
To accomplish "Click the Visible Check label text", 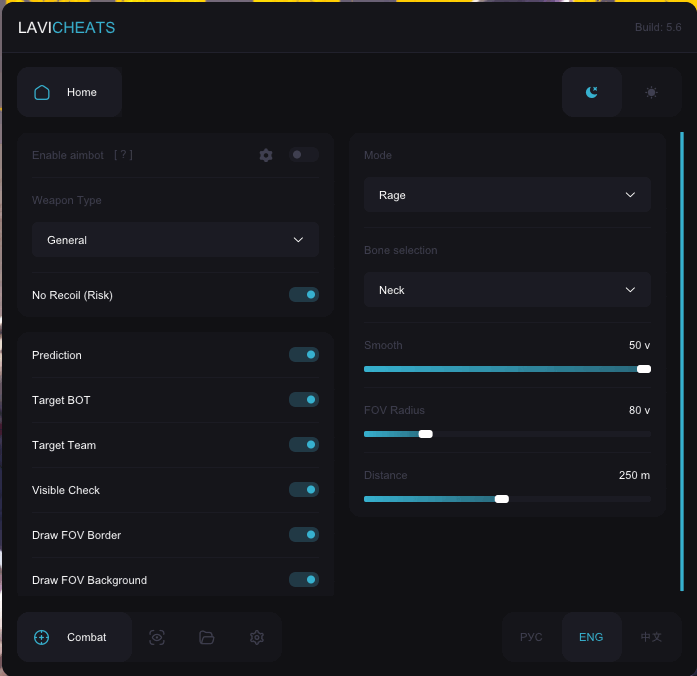I will click(x=66, y=490).
